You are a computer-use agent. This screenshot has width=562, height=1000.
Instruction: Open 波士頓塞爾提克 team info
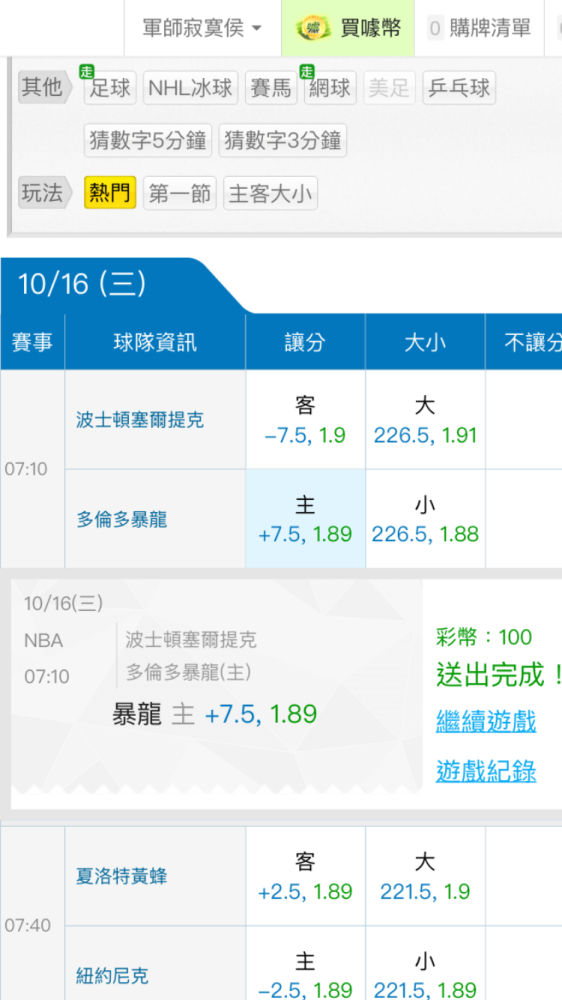140,420
